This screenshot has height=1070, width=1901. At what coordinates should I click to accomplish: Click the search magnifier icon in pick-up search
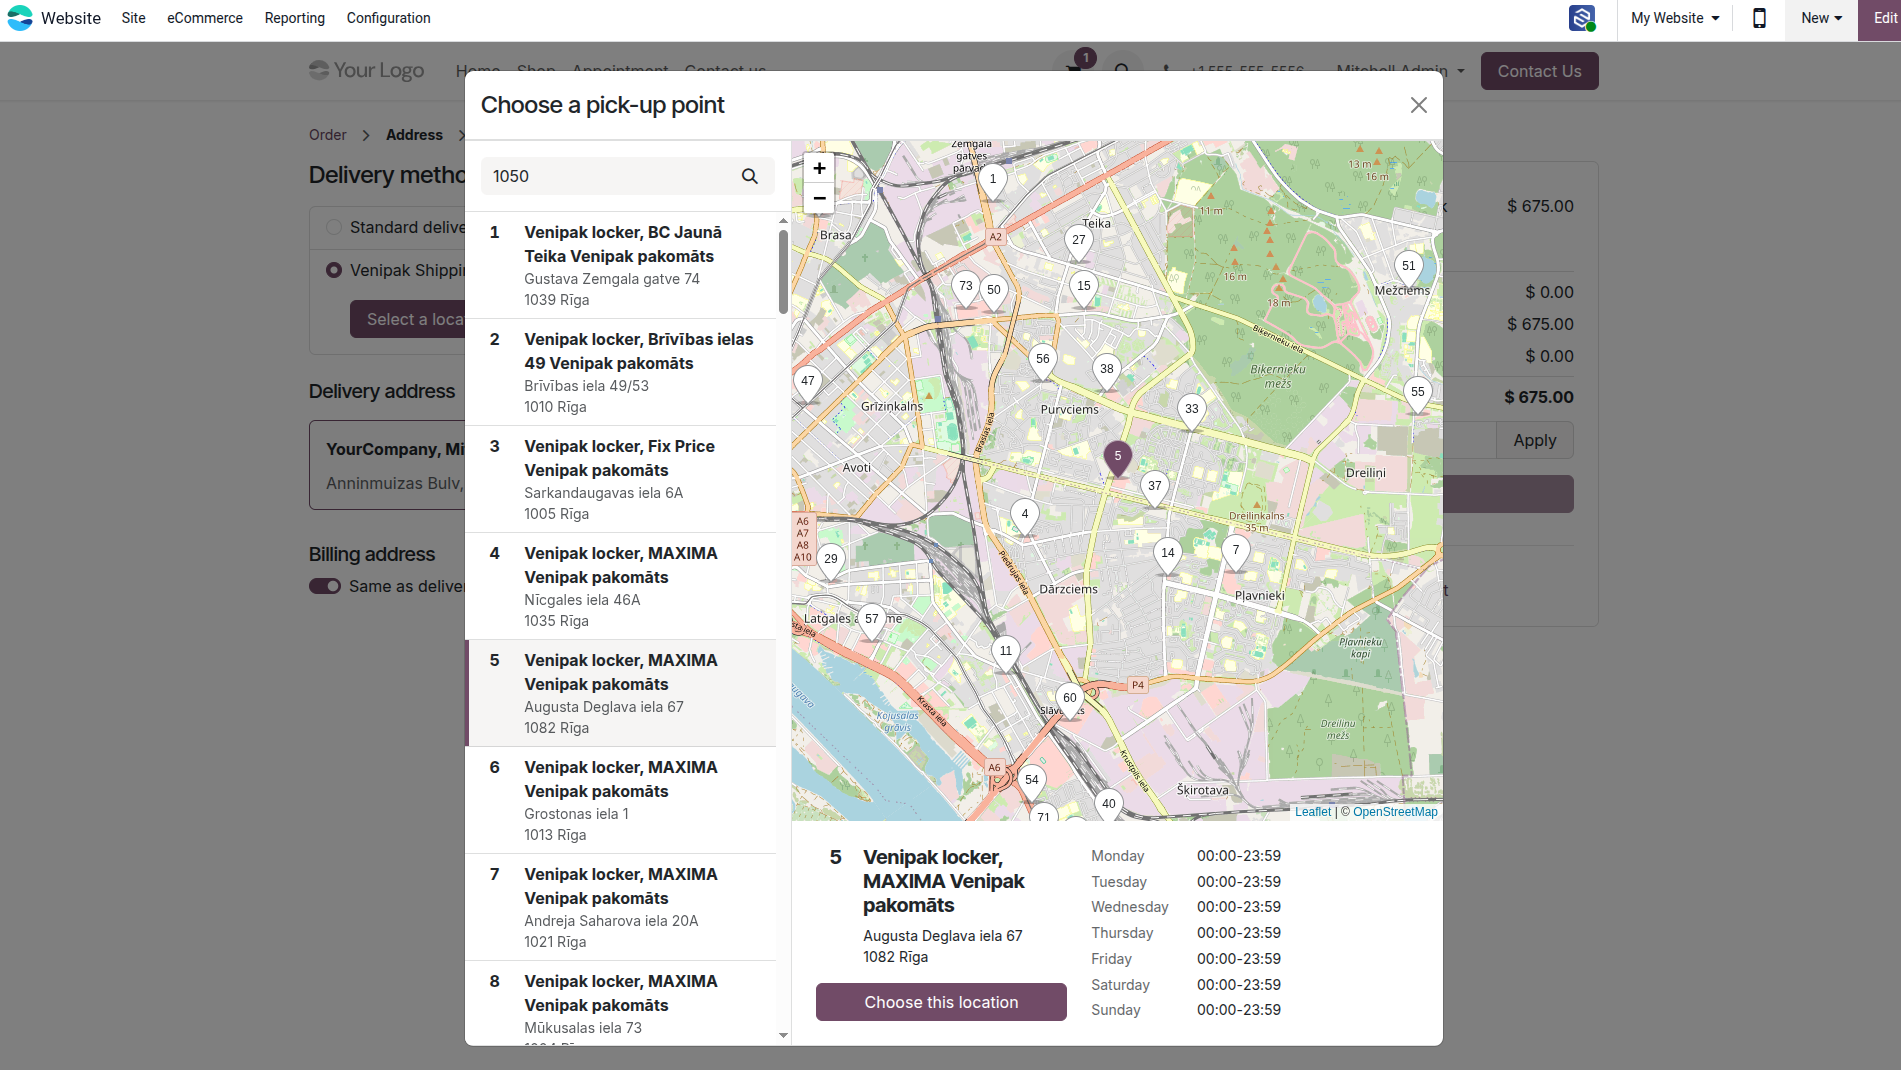point(749,176)
